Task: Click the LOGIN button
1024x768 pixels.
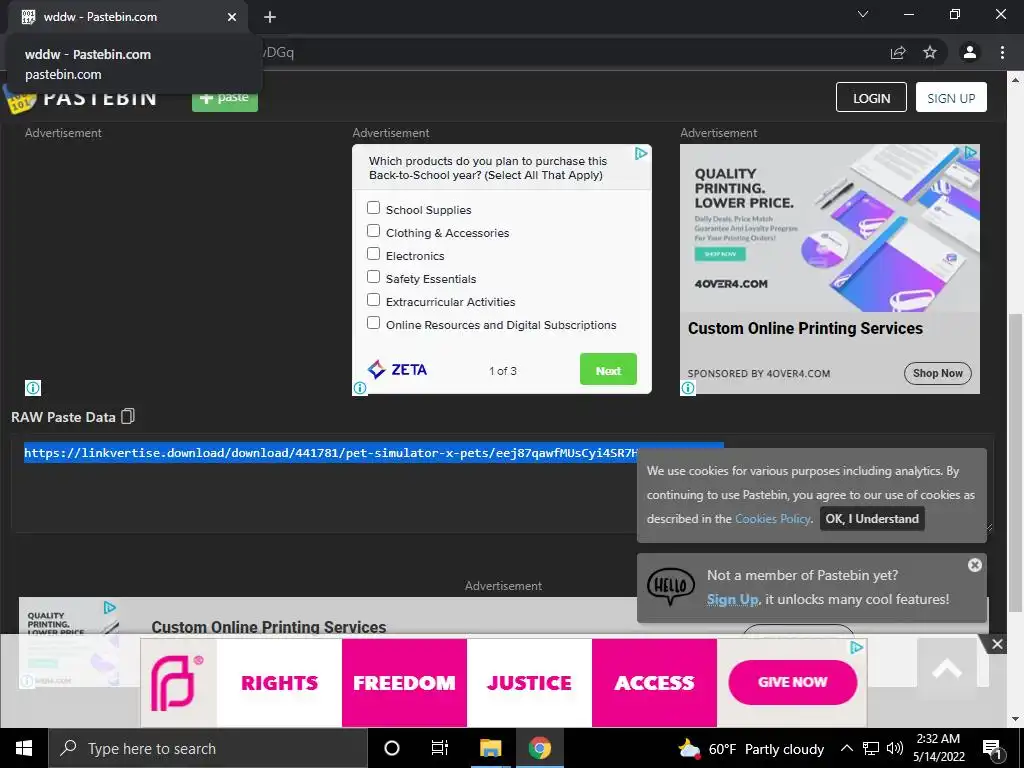Action: [871, 97]
